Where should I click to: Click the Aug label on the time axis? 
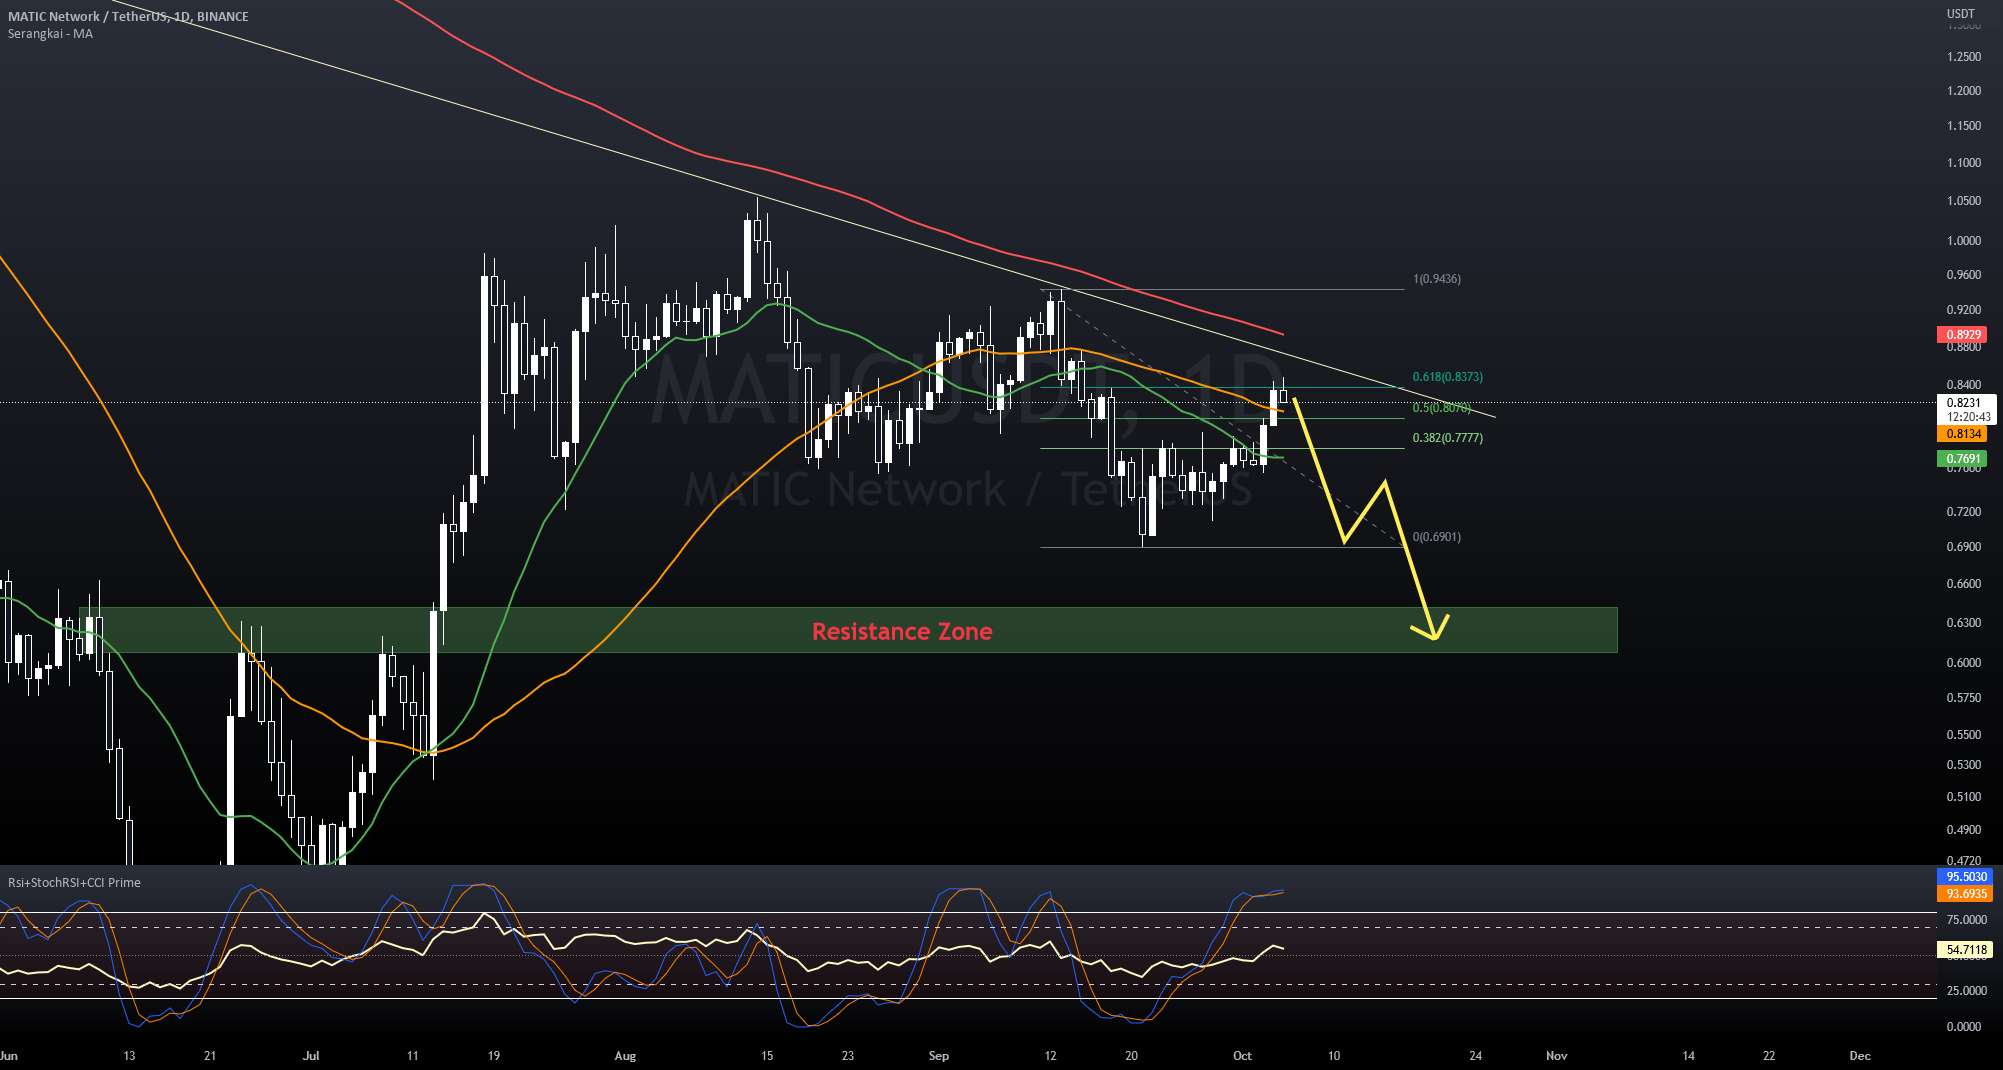click(625, 1055)
